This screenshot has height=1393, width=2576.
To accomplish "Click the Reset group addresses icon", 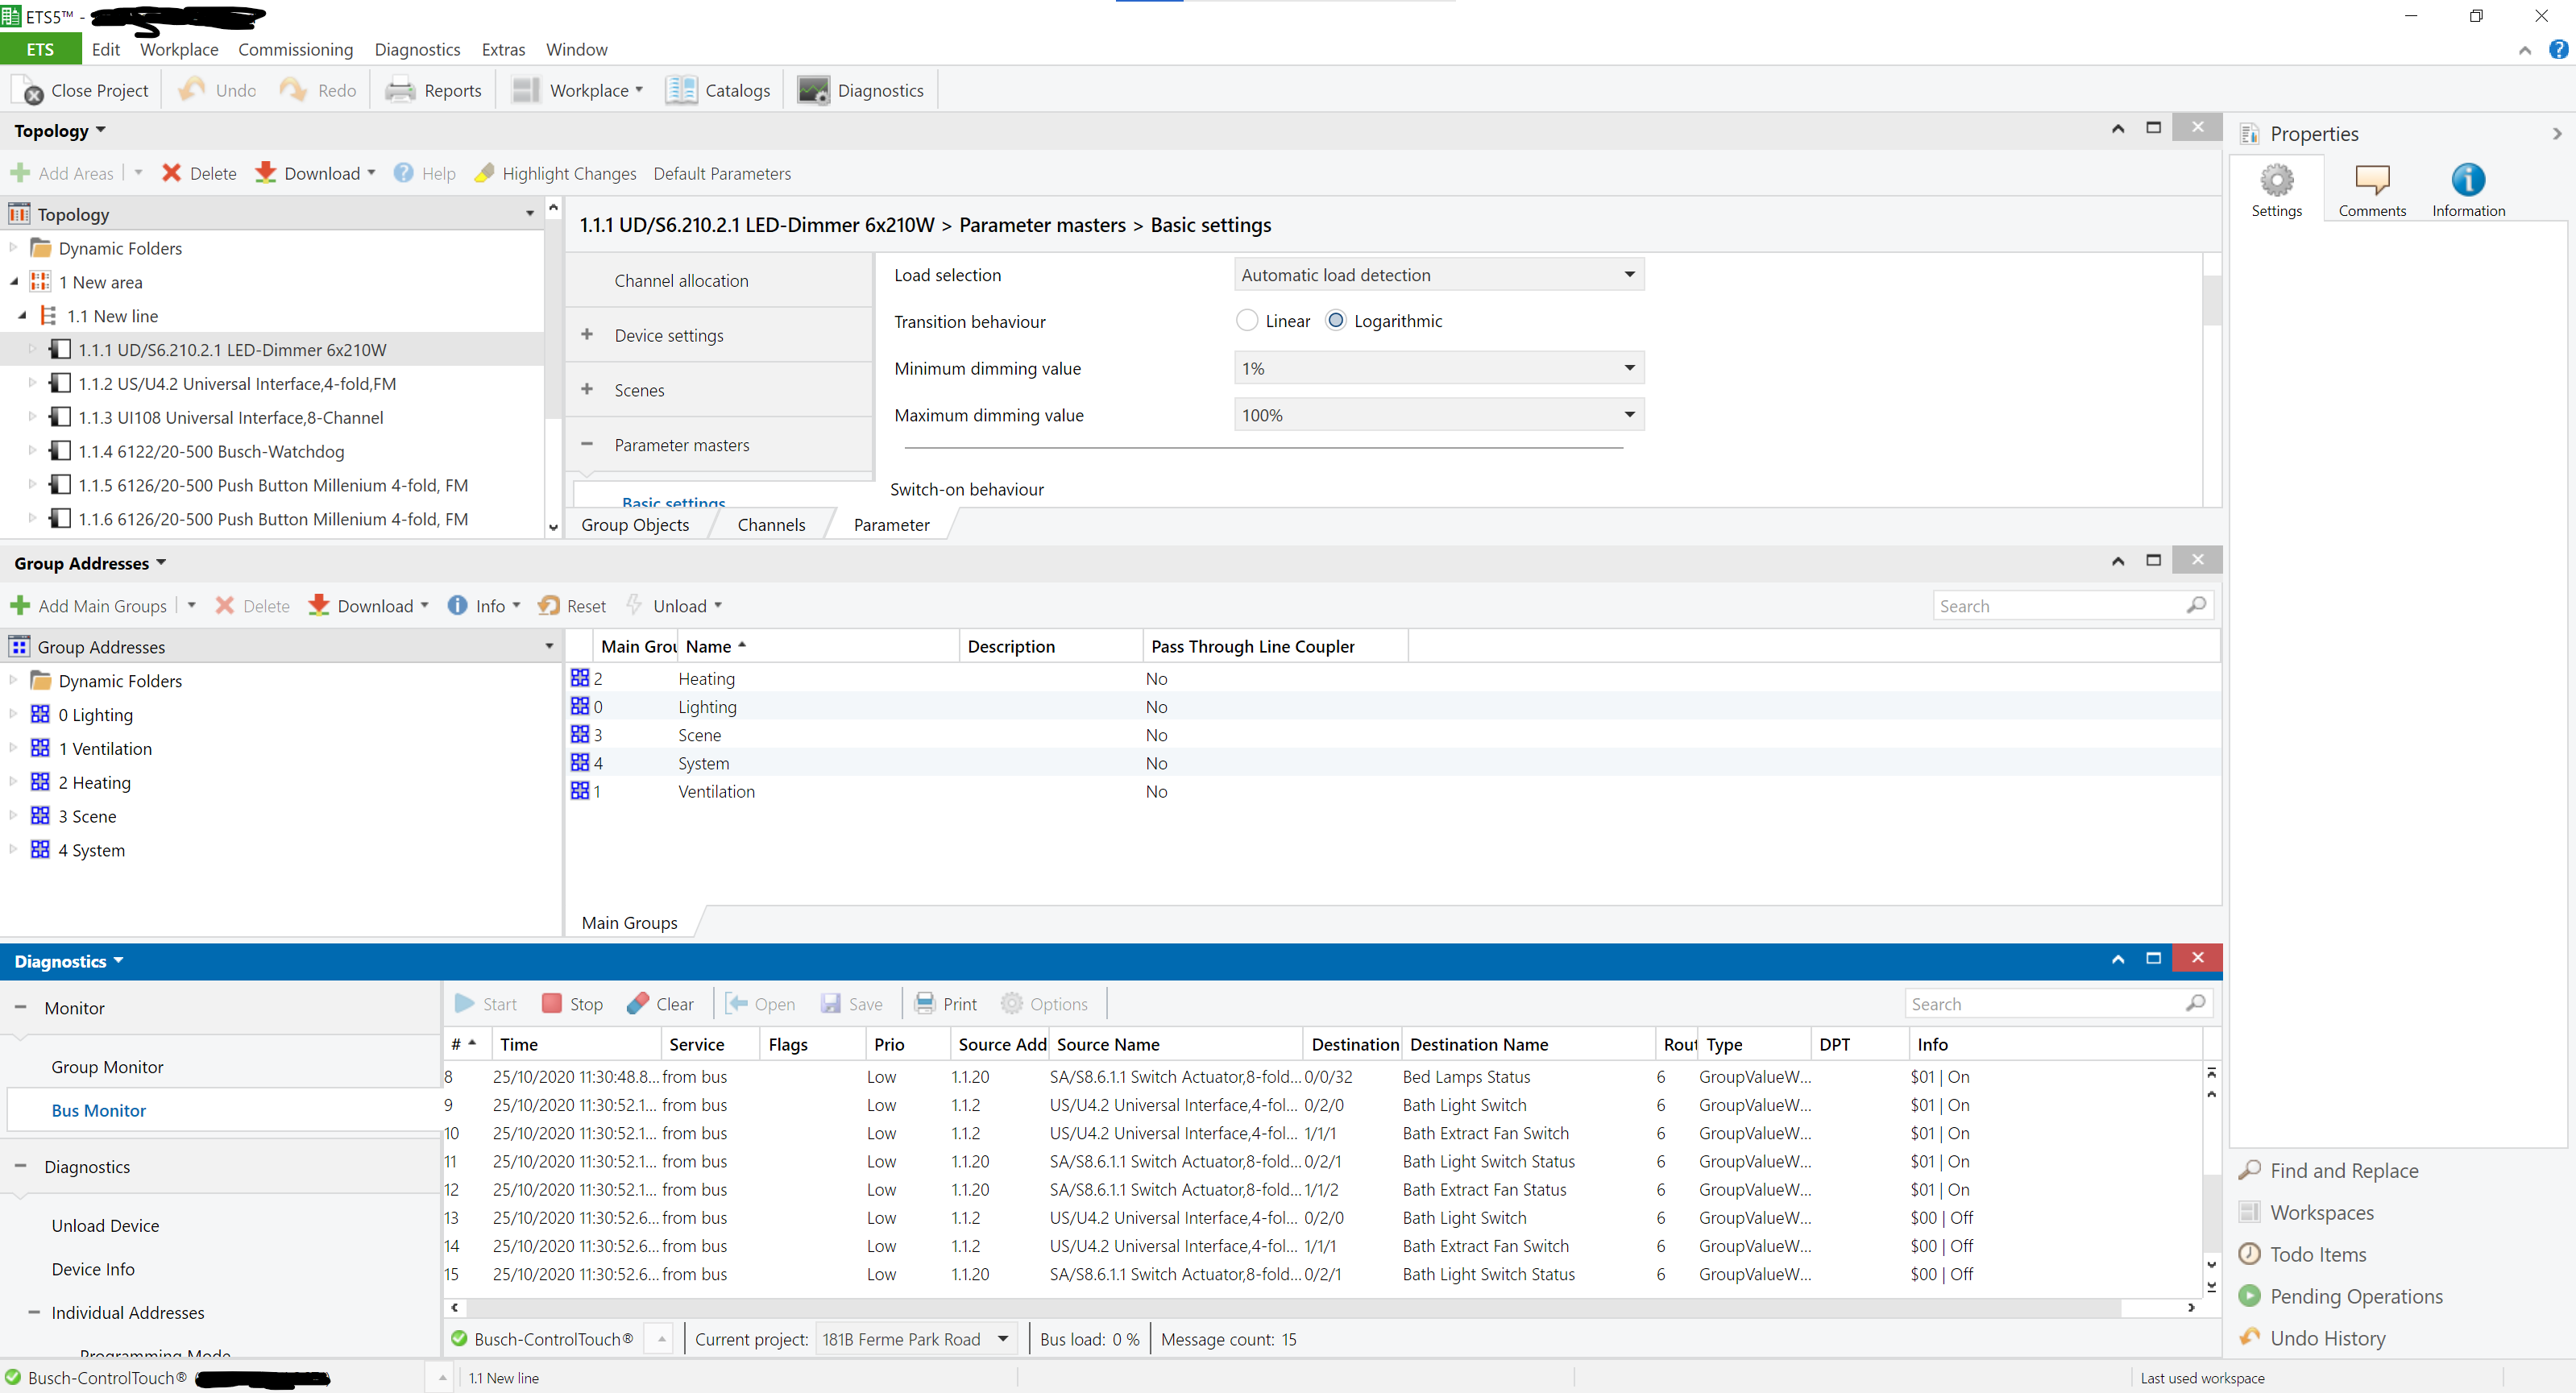I will (x=548, y=605).
